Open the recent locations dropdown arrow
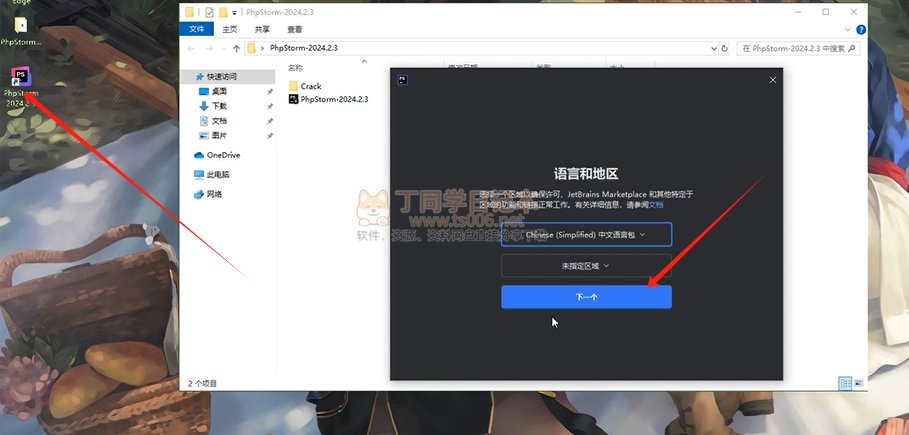 coord(223,49)
